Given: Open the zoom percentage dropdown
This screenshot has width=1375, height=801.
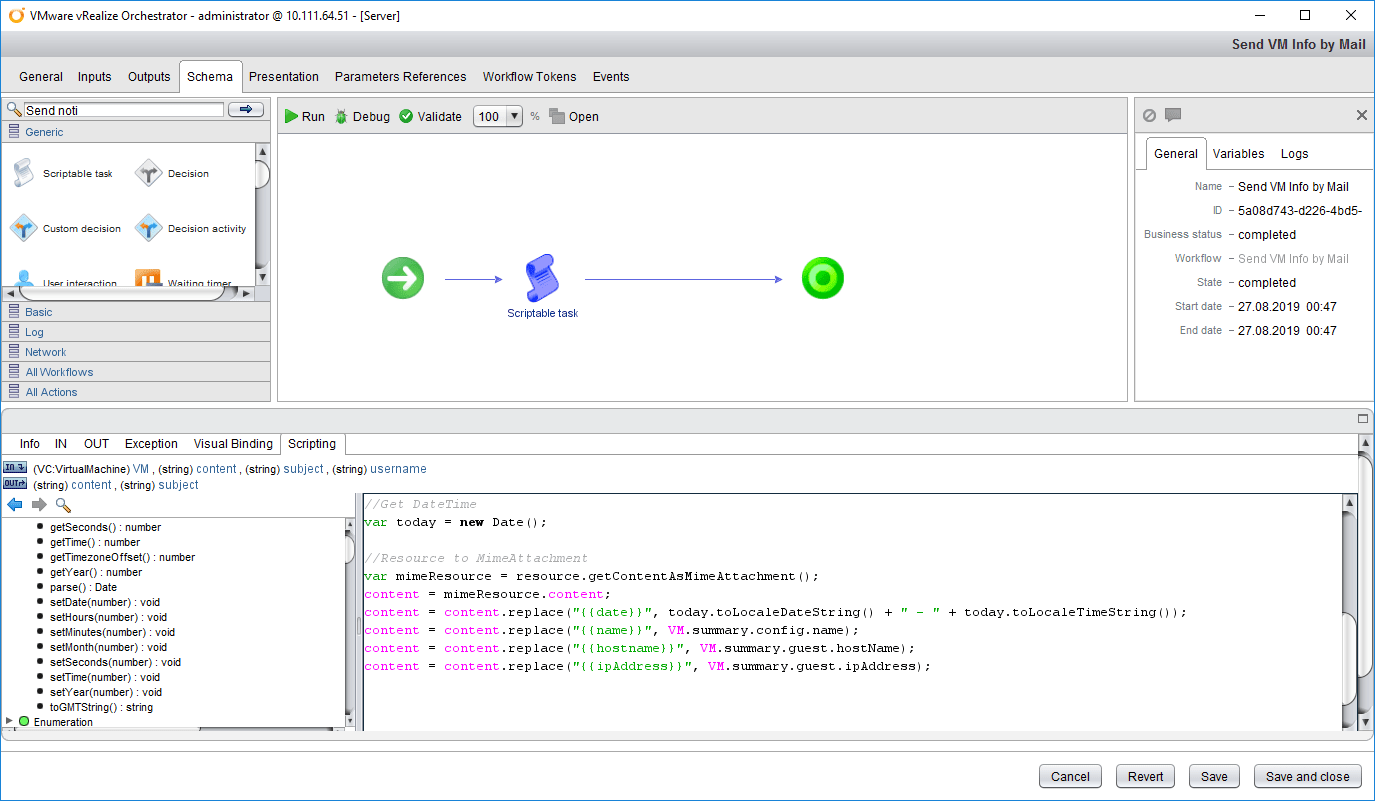Looking at the screenshot, I should click(515, 117).
